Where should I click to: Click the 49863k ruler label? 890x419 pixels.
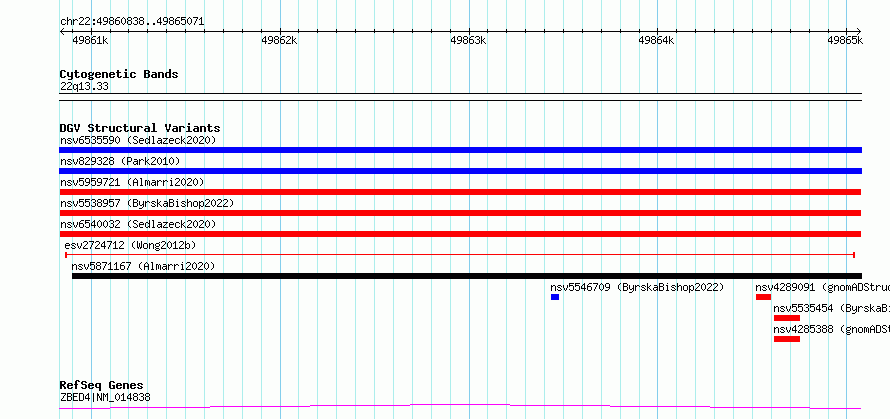point(468,41)
